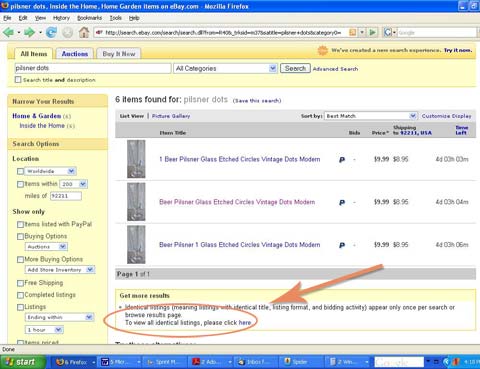The image size is (480, 369).
Task: Open Home & Garden category link
Action: point(37,116)
